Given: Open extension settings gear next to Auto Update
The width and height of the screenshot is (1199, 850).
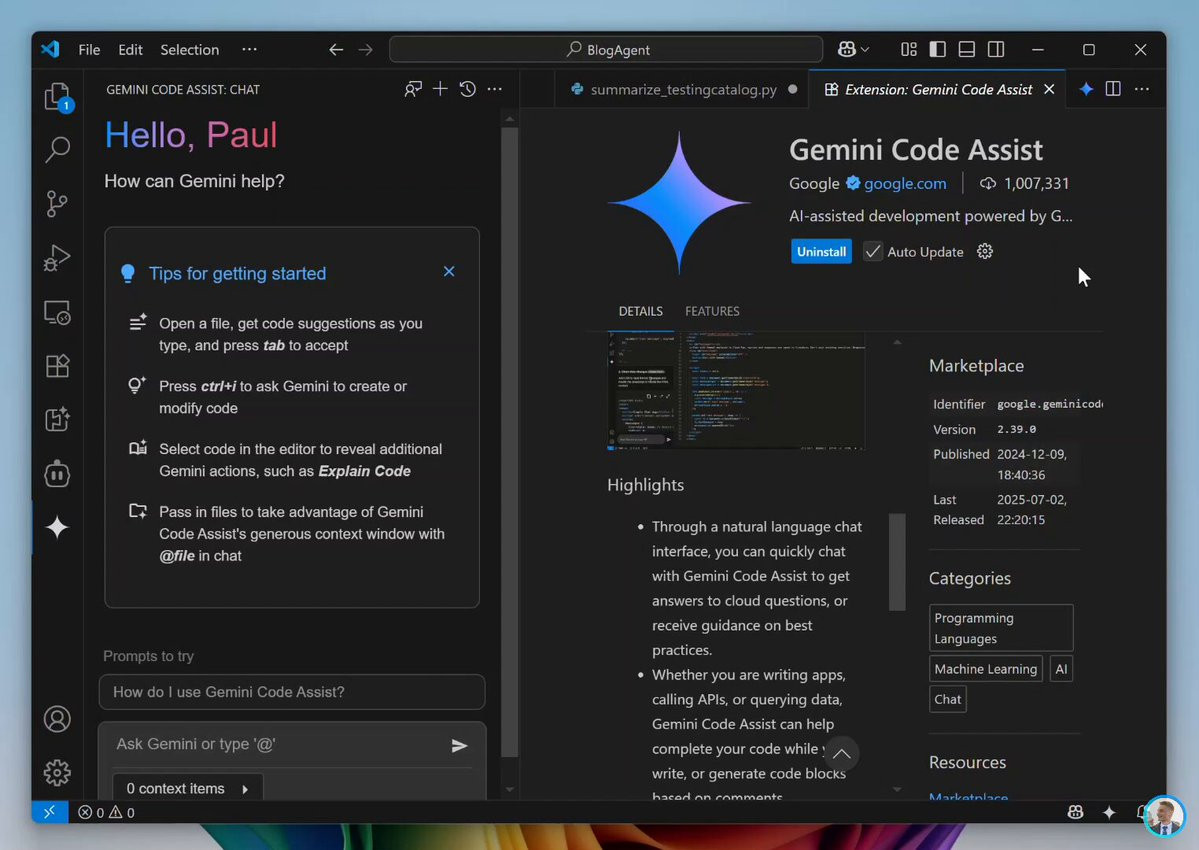Looking at the screenshot, I should click(x=985, y=251).
